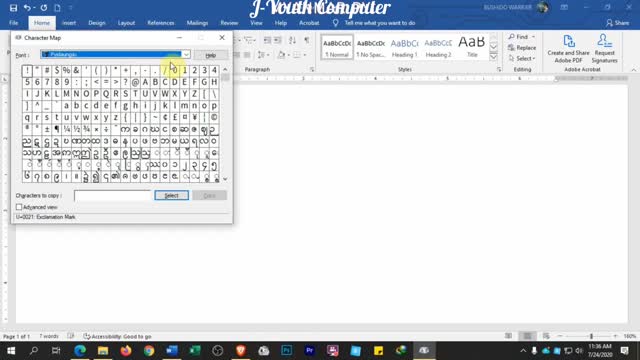This screenshot has height=360, width=640.
Task: Switch to the Layout tab
Action: (126, 23)
